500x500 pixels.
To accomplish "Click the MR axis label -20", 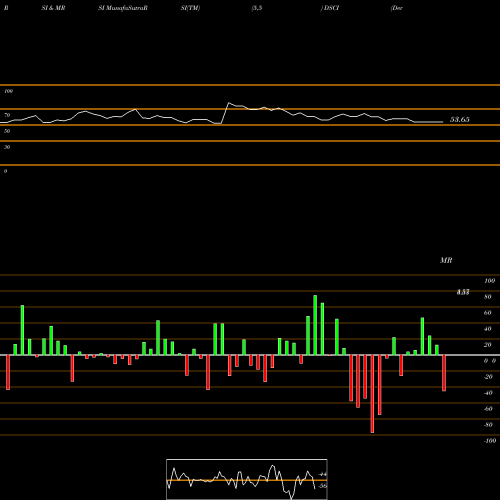I will tap(488, 377).
